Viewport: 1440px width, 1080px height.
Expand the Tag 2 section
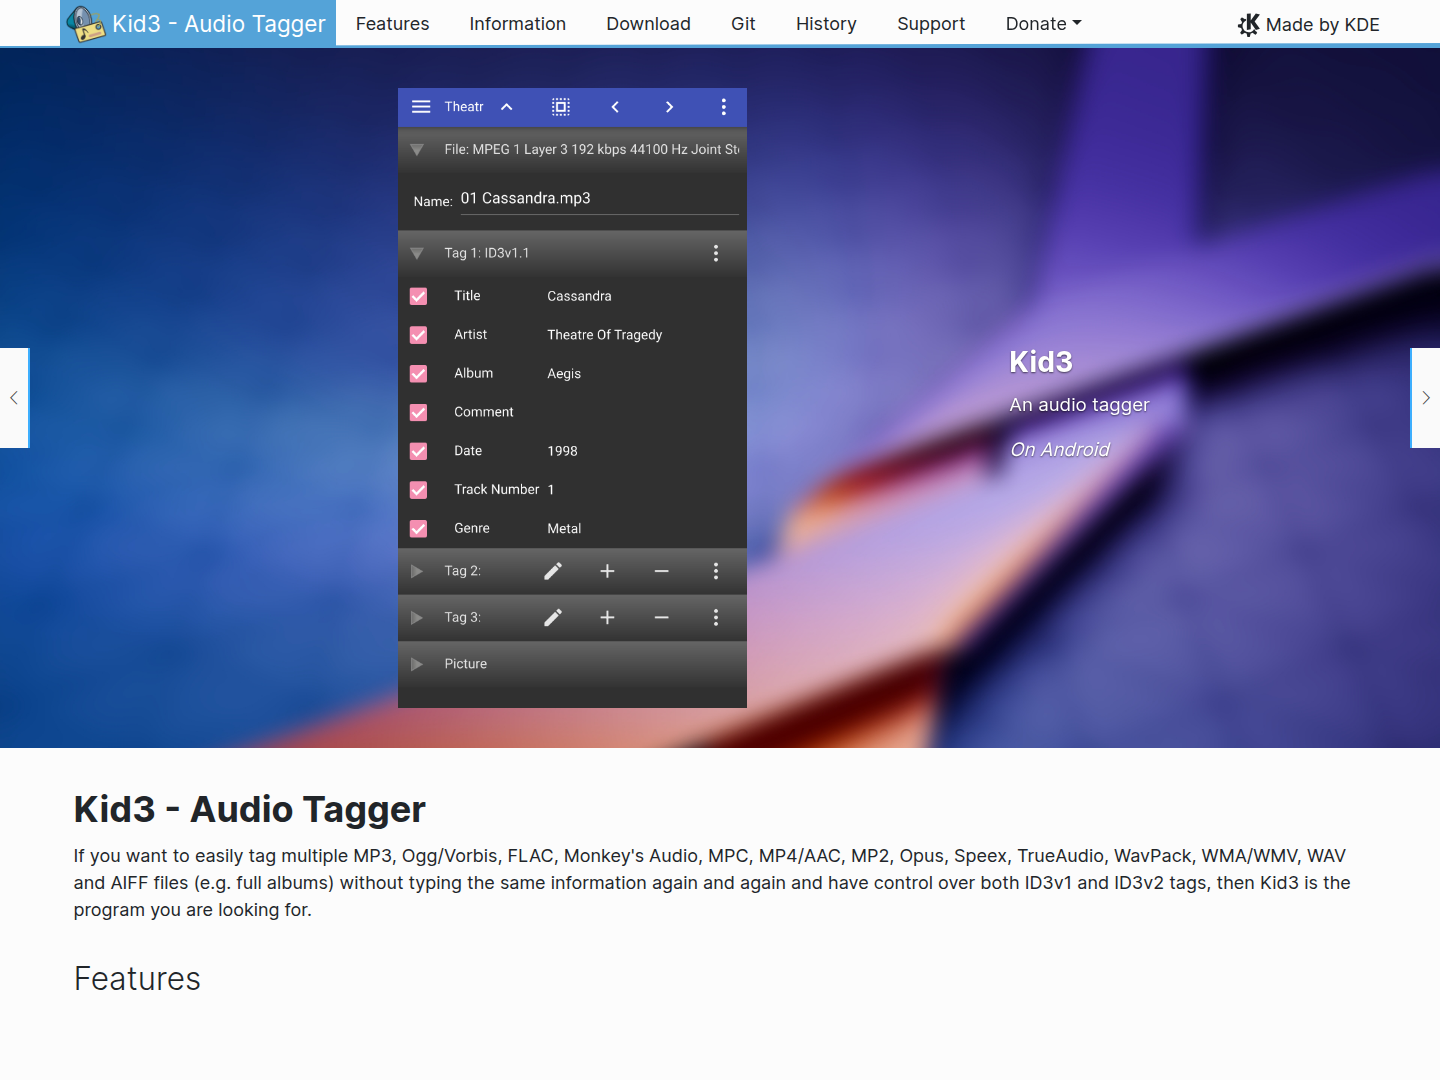(x=417, y=571)
